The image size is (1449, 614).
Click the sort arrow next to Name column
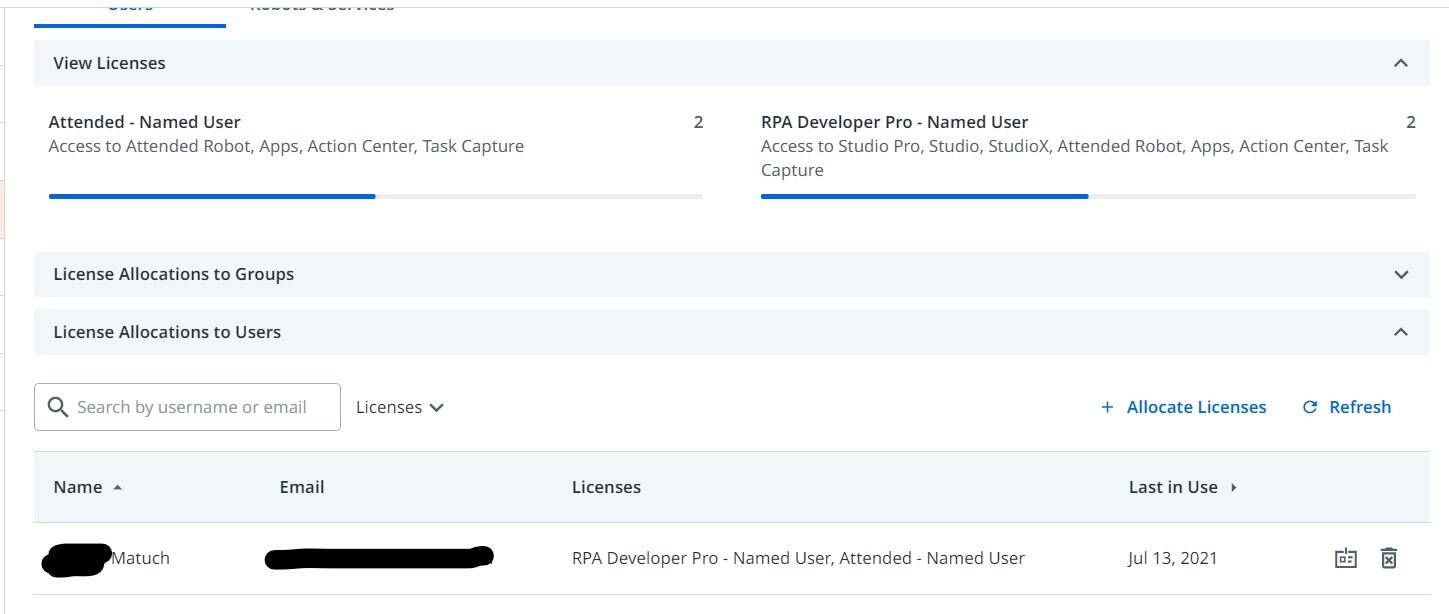[118, 488]
